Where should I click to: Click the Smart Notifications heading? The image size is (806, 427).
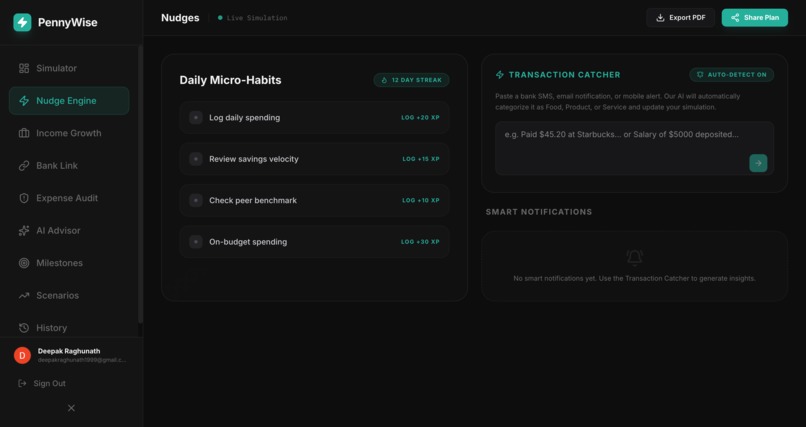pos(539,212)
